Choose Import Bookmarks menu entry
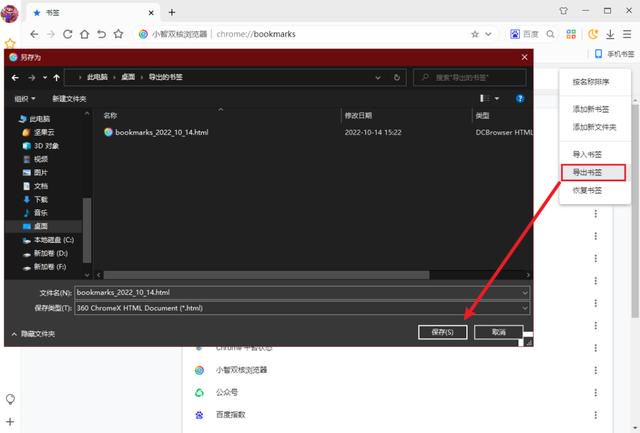 [x=587, y=154]
